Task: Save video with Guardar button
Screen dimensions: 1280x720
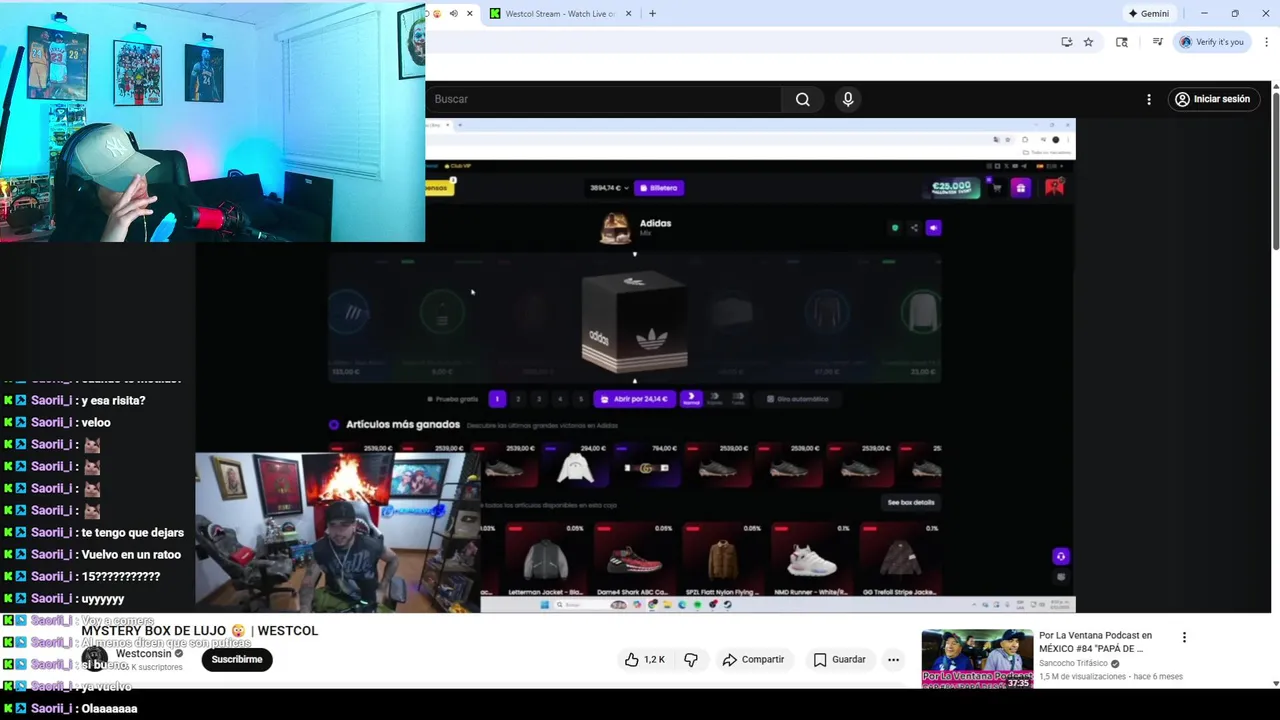Action: click(x=839, y=660)
